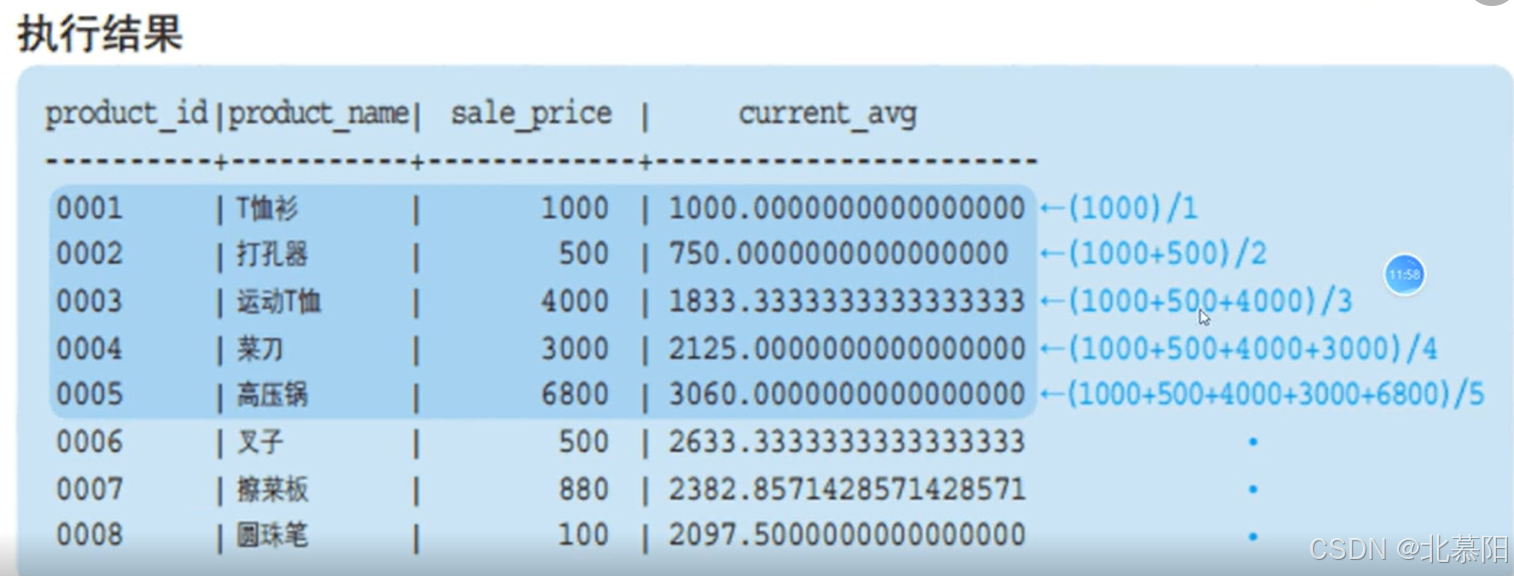The height and width of the screenshot is (576, 1514).
Task: Click average value 2097.5000000000000000
Action: 847,535
